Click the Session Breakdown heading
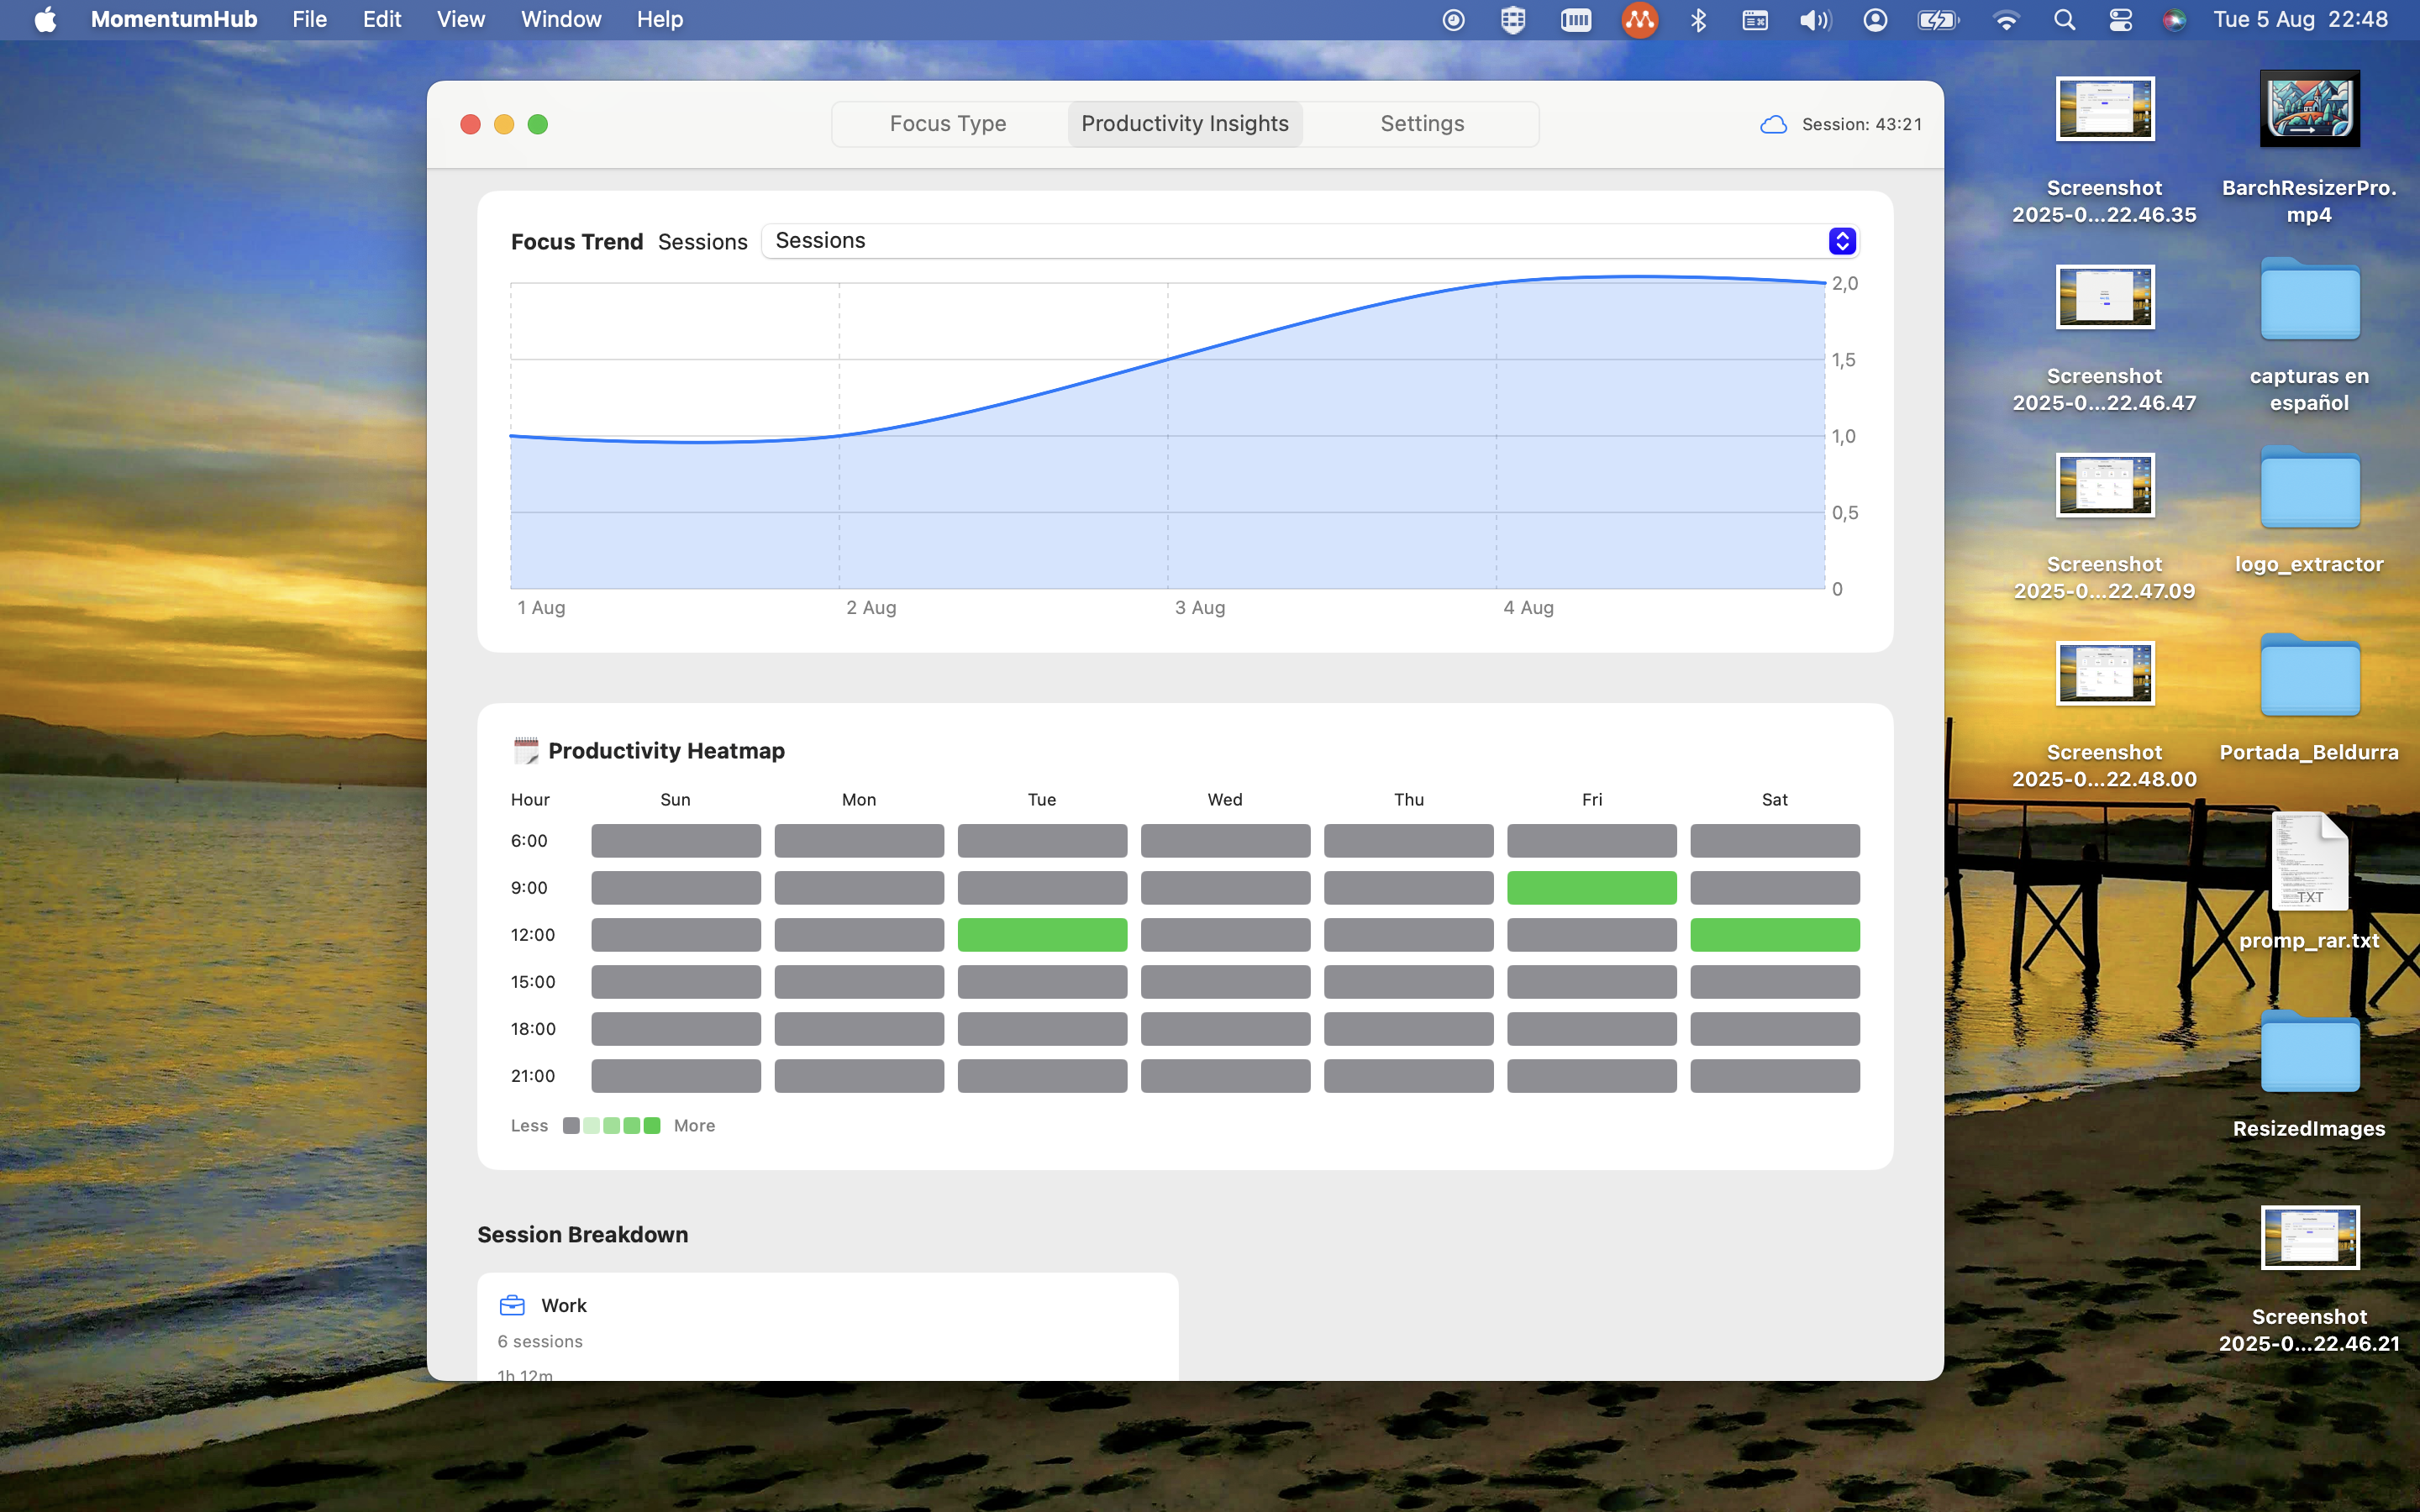Image resolution: width=2420 pixels, height=1512 pixels. pyautogui.click(x=583, y=1234)
